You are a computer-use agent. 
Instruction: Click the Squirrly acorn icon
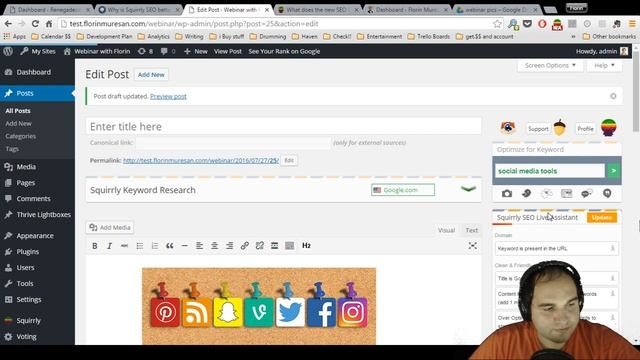tap(560, 128)
